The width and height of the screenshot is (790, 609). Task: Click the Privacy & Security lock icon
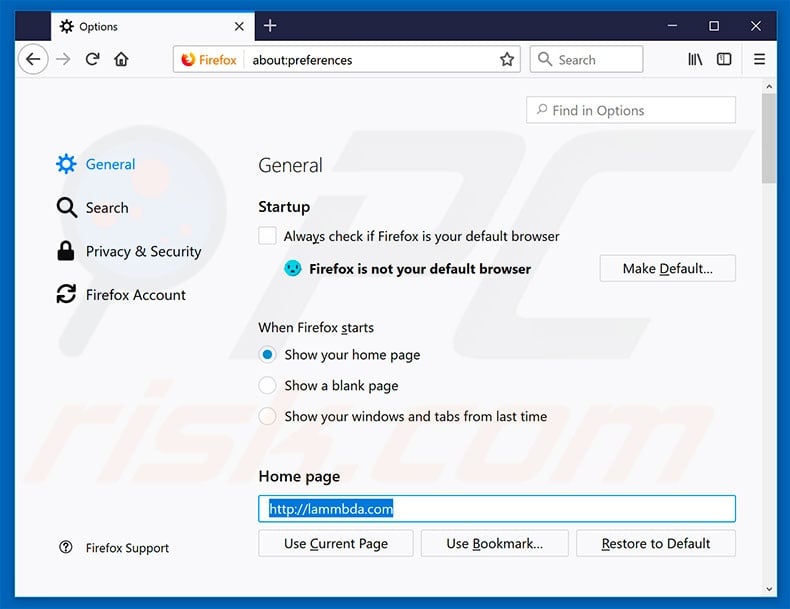(65, 251)
